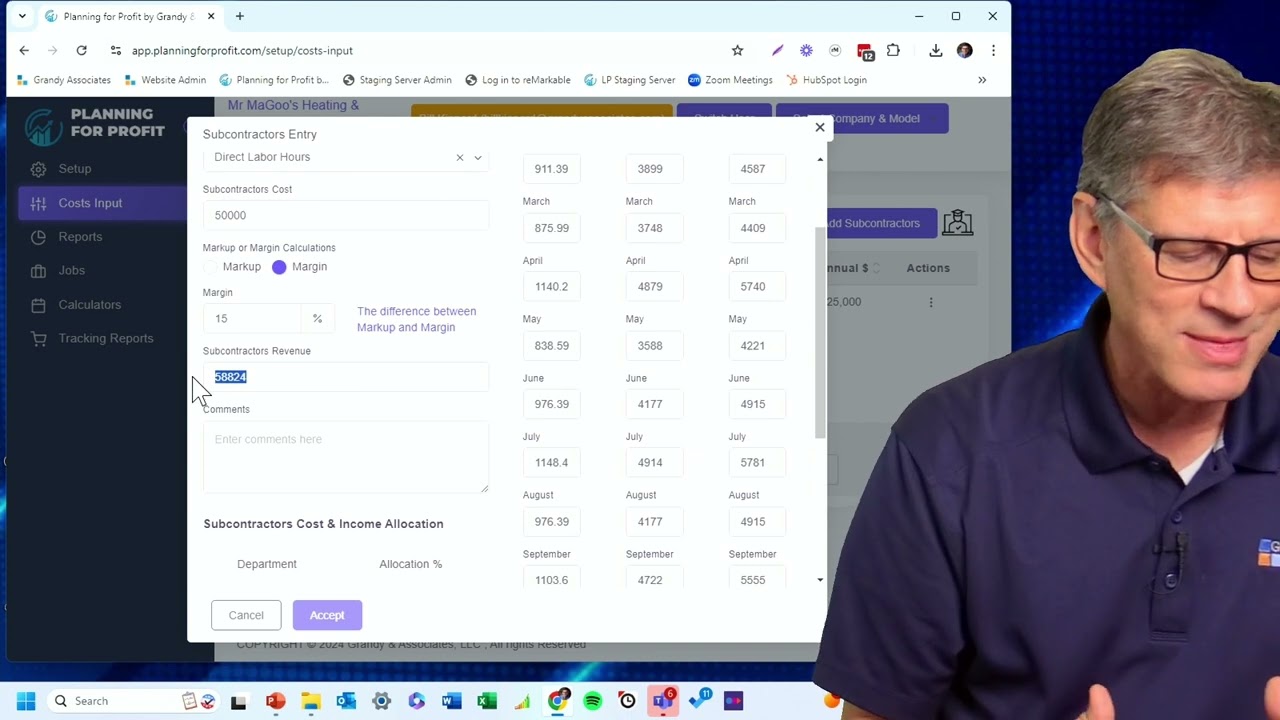
Task: Click the red extension icon with badge 12
Action: [x=865, y=51]
